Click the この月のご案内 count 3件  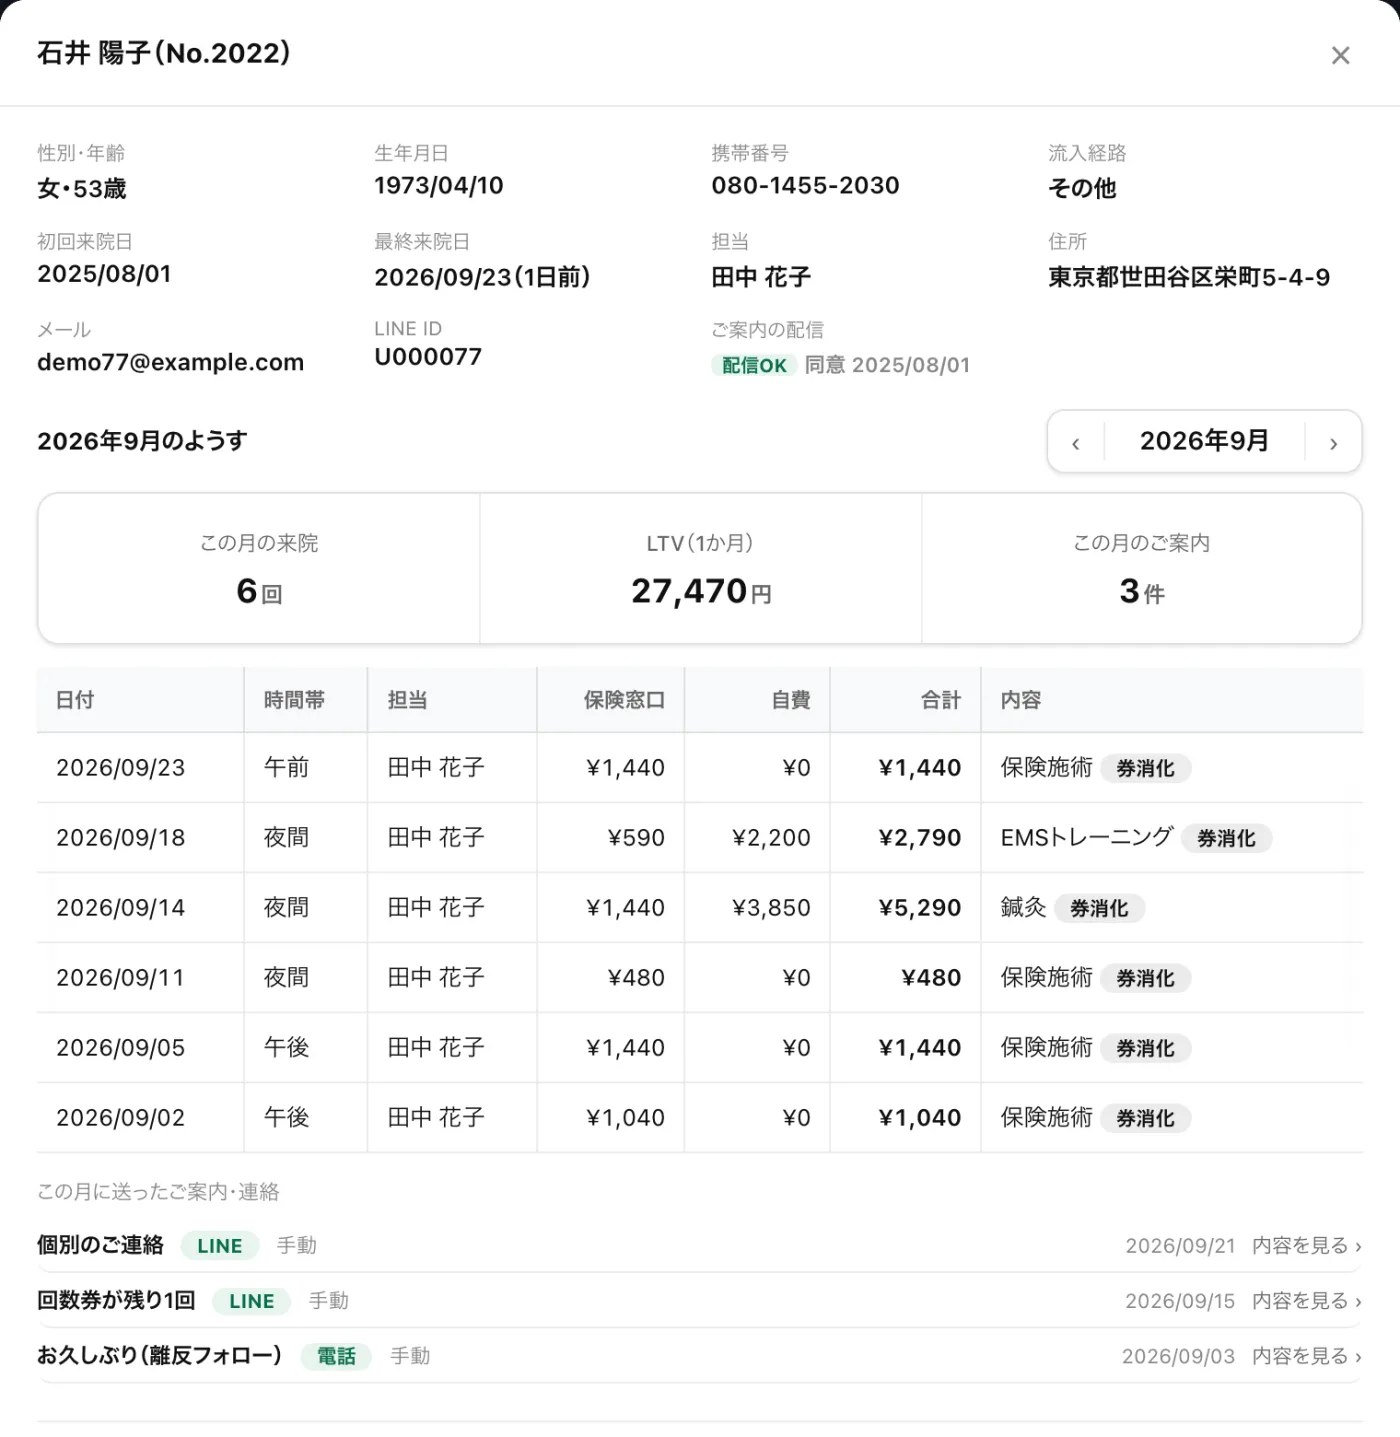(1142, 592)
